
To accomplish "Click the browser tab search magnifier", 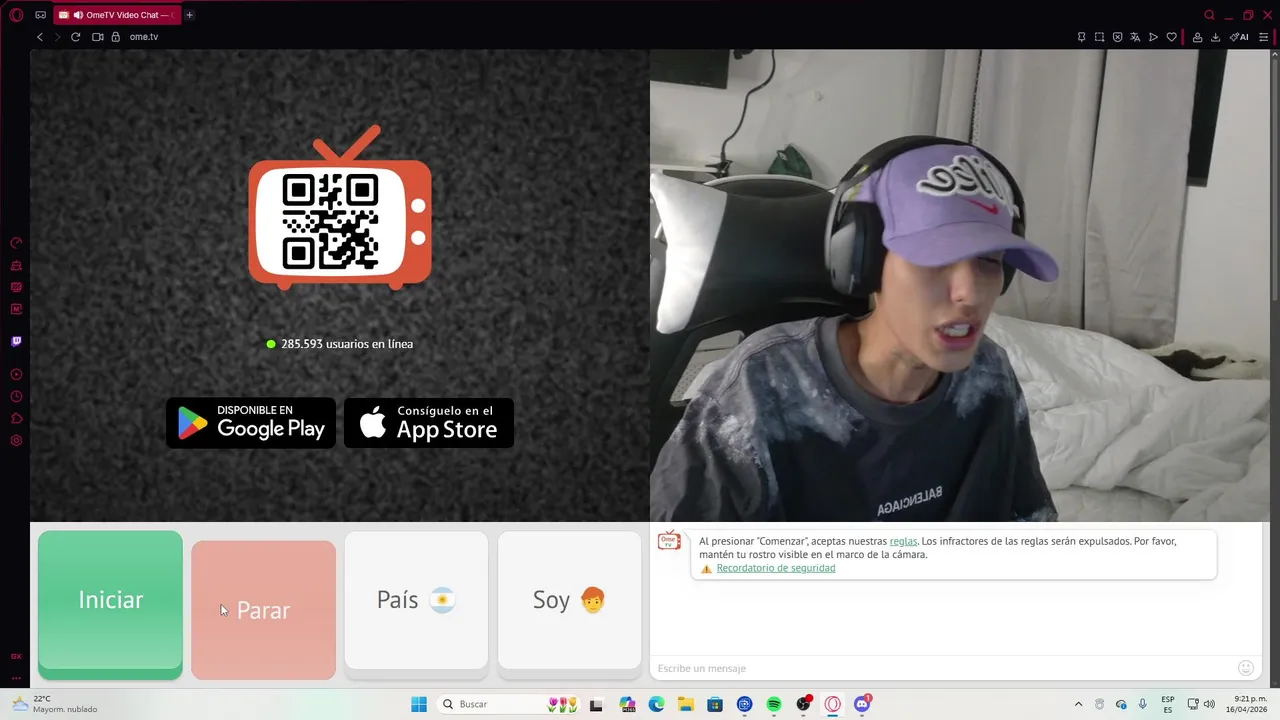I will click(1209, 15).
